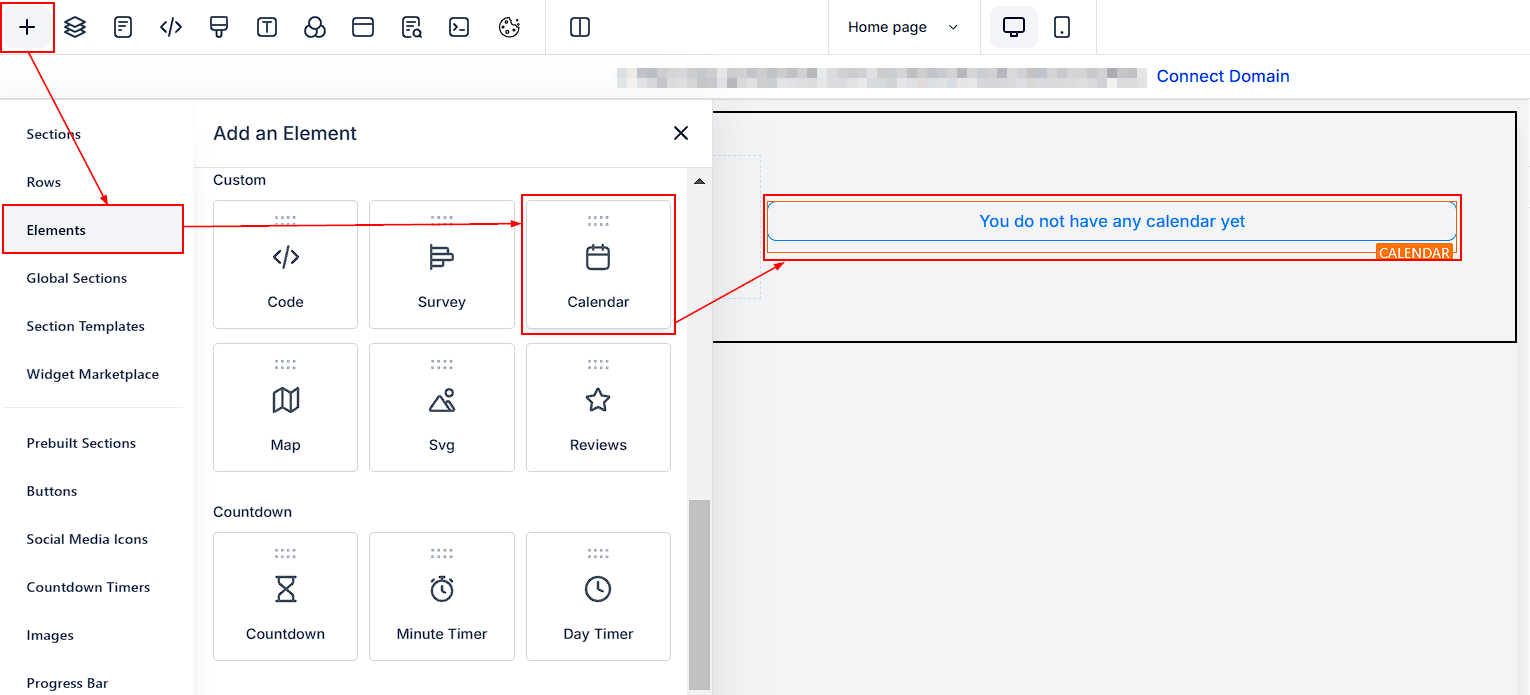Screen dimensions: 1530x695
Task: Open the typography settings icon
Action: point(267,27)
